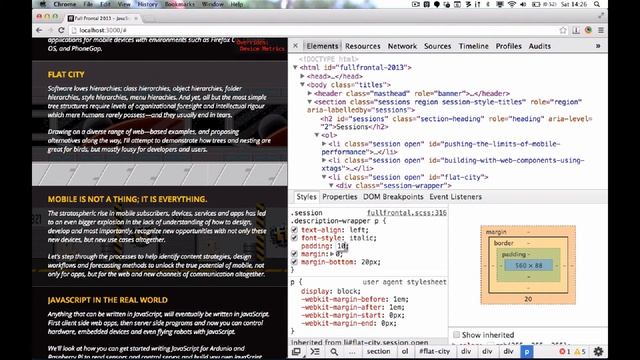Click the 560 × 88 content box in metrics
Viewport: 640px width, 360px height.
click(528, 265)
